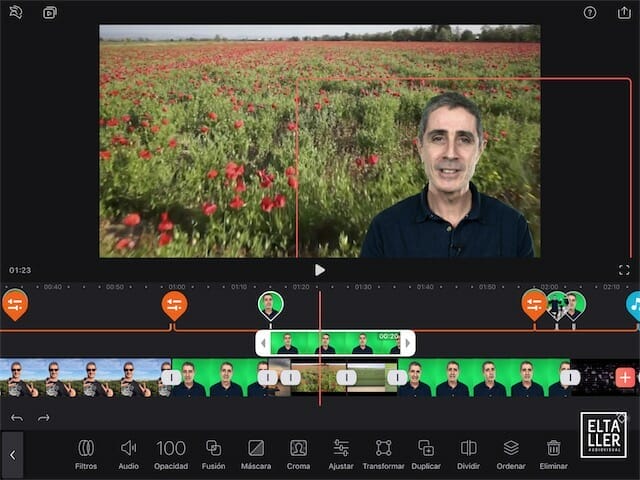Redo the last action

(43, 417)
